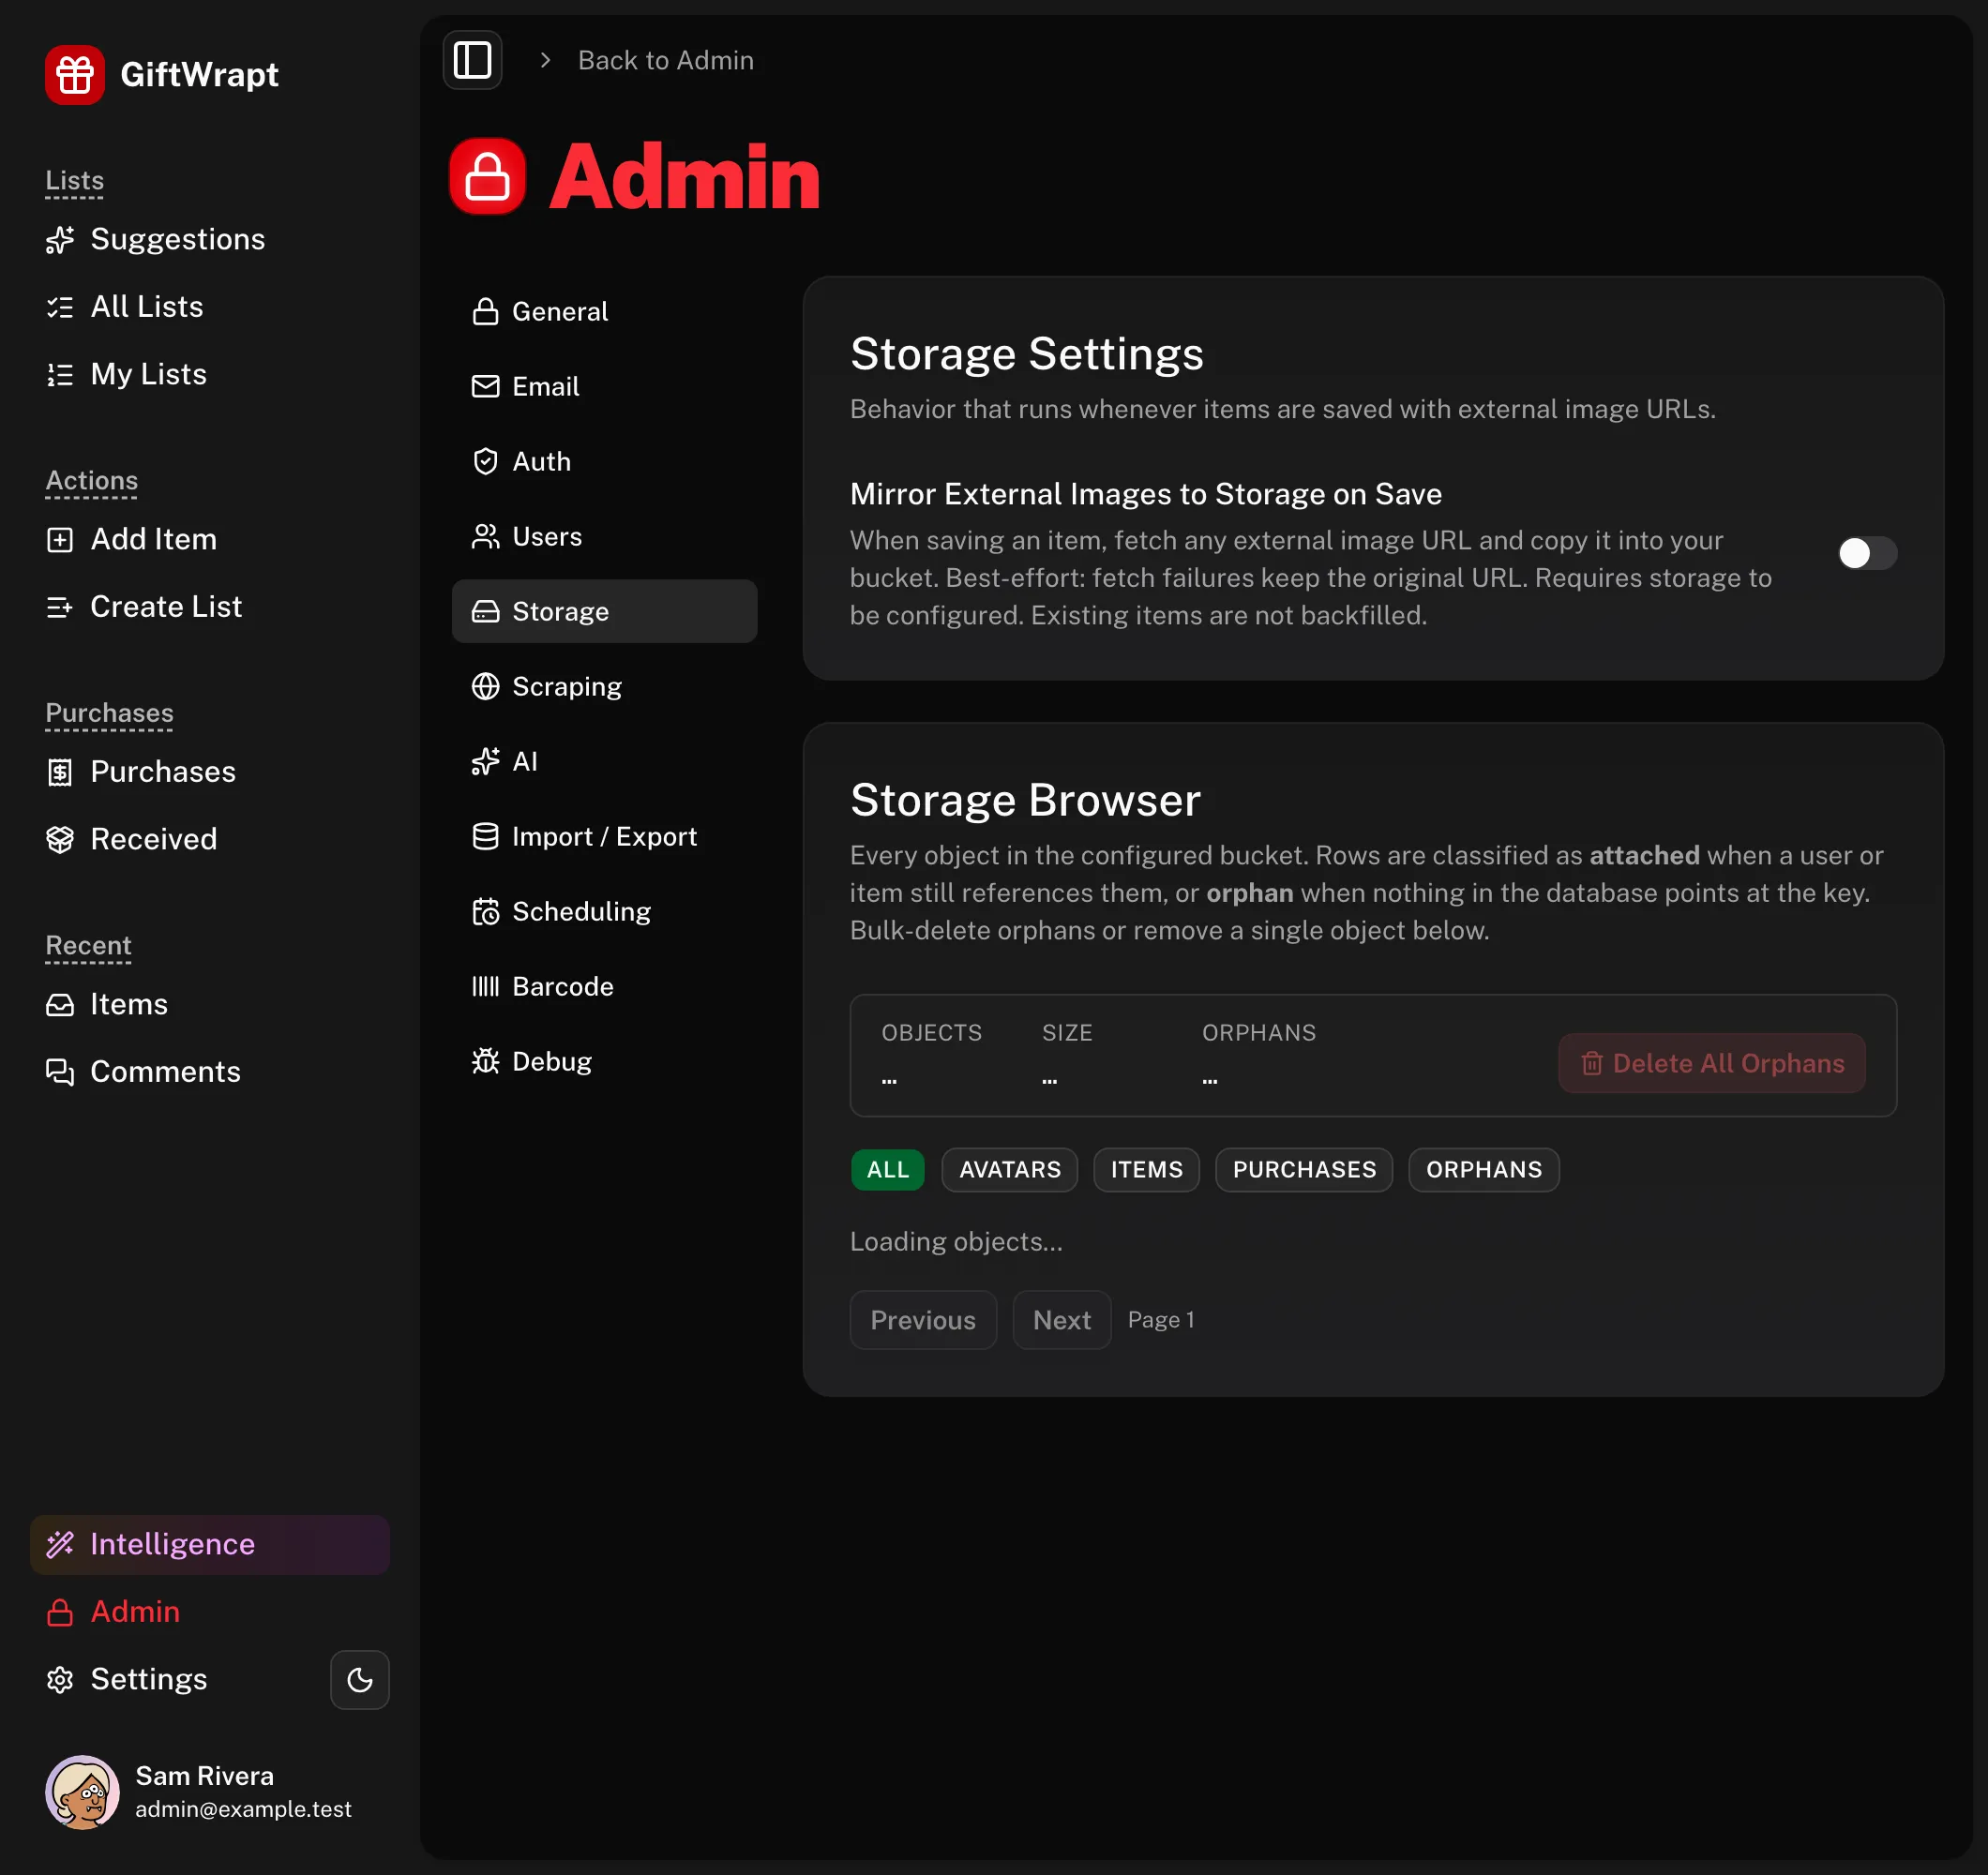Filter storage objects by ORPHANS chip

point(1483,1170)
